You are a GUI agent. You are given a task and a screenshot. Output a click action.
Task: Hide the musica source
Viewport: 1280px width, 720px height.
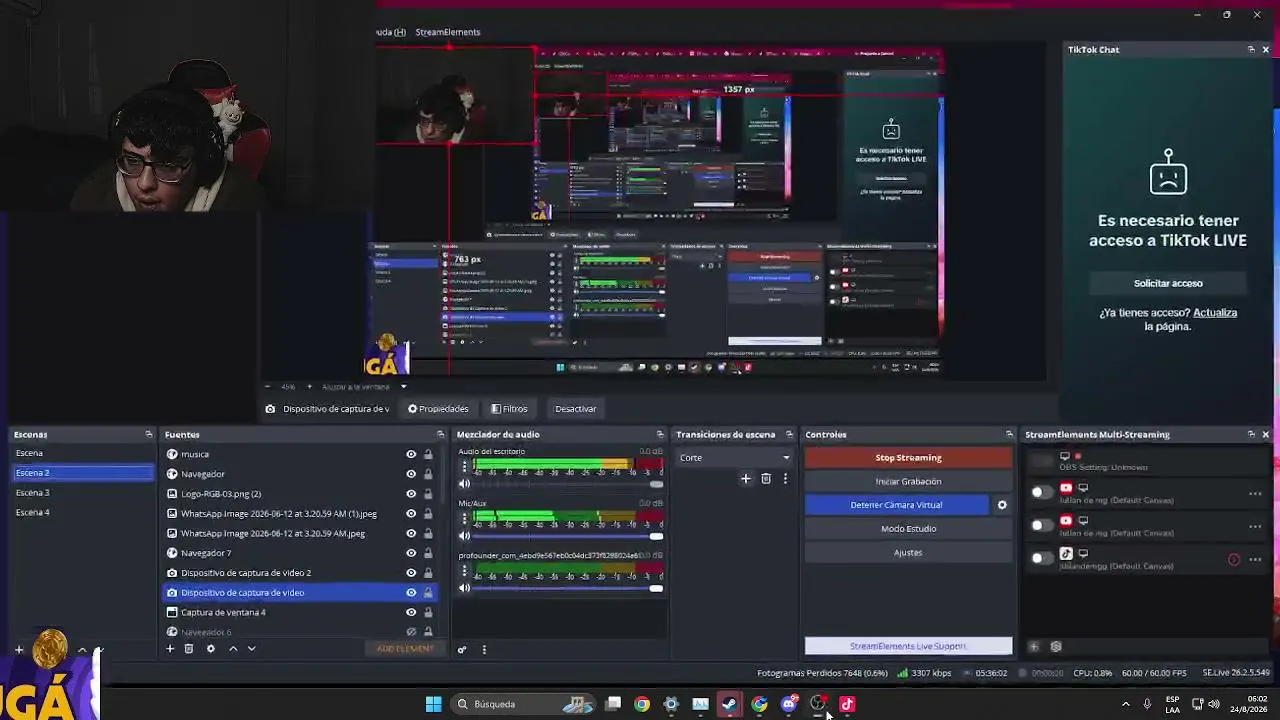pos(411,454)
